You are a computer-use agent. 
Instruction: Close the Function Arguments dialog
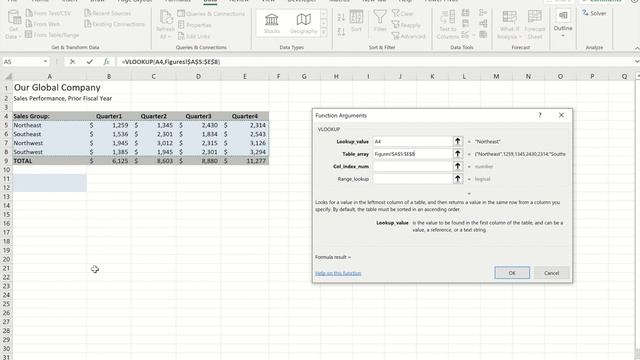tap(561, 116)
